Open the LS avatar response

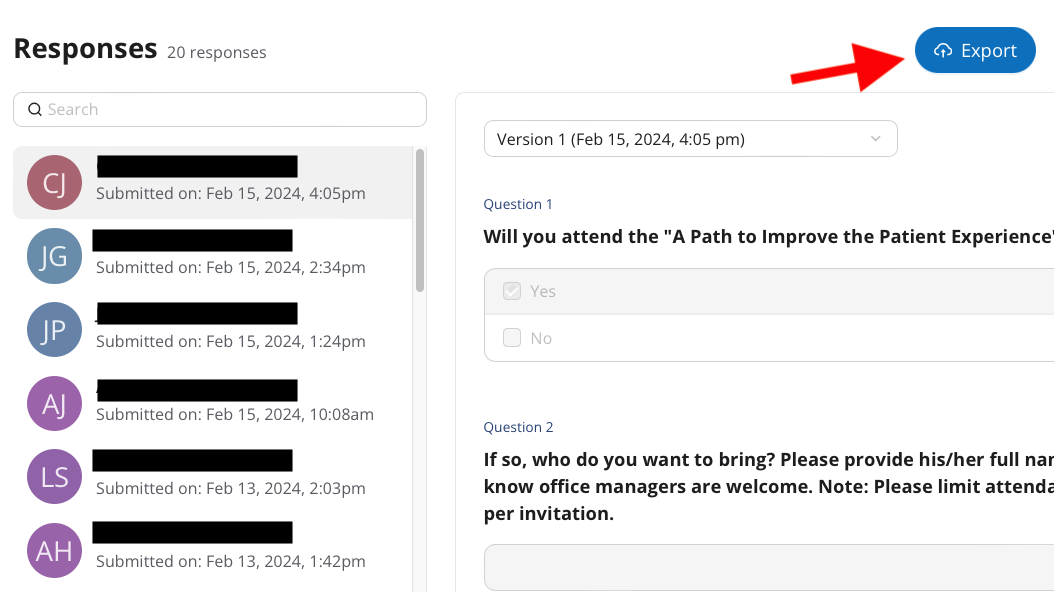pos(54,477)
